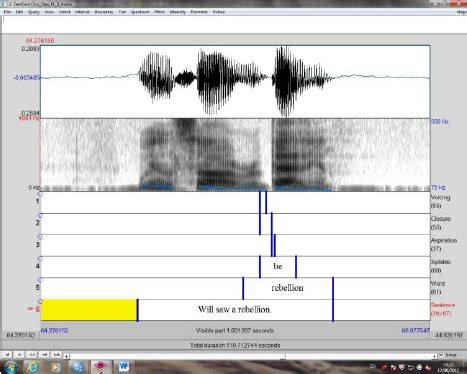Select the 'be' syllable interval
This screenshot has height=374, width=467.
tap(278, 267)
